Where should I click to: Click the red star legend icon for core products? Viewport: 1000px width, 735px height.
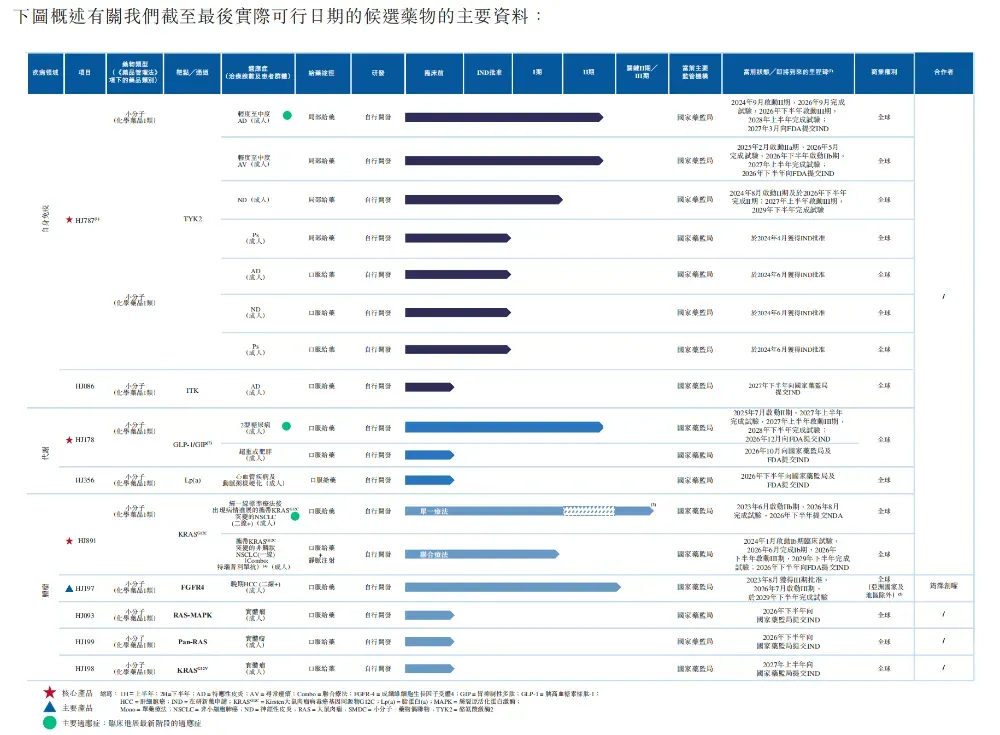50,692
